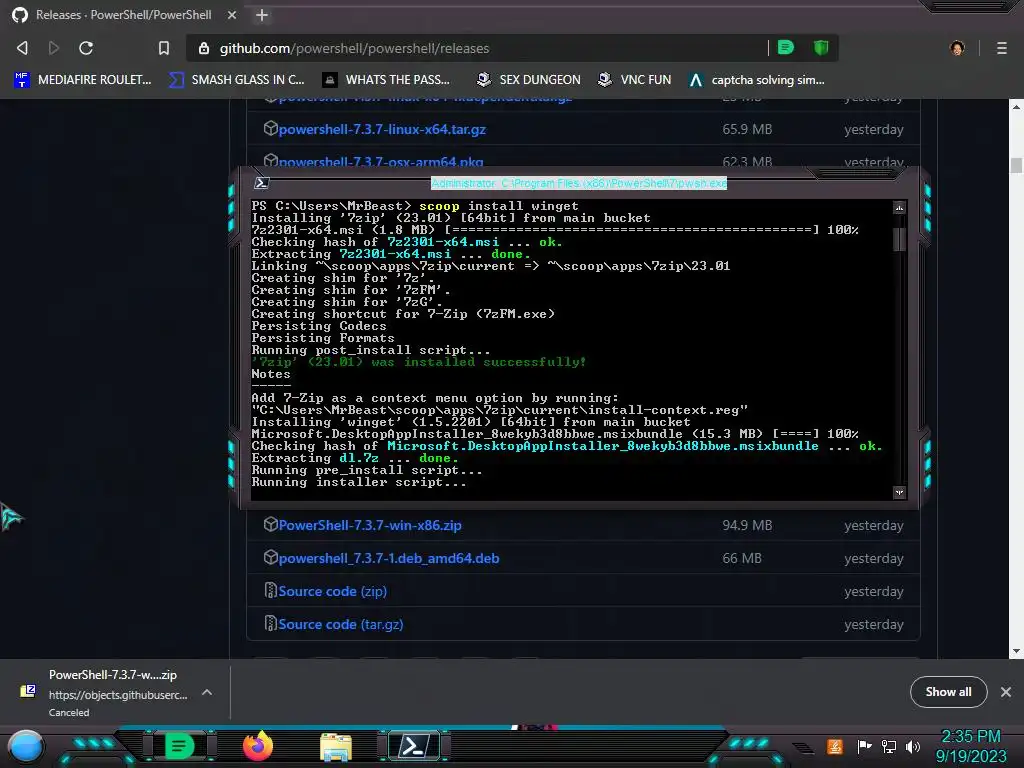The image size is (1024, 768).
Task: Open captcha solving sim... bookmark
Action: [x=758, y=80]
